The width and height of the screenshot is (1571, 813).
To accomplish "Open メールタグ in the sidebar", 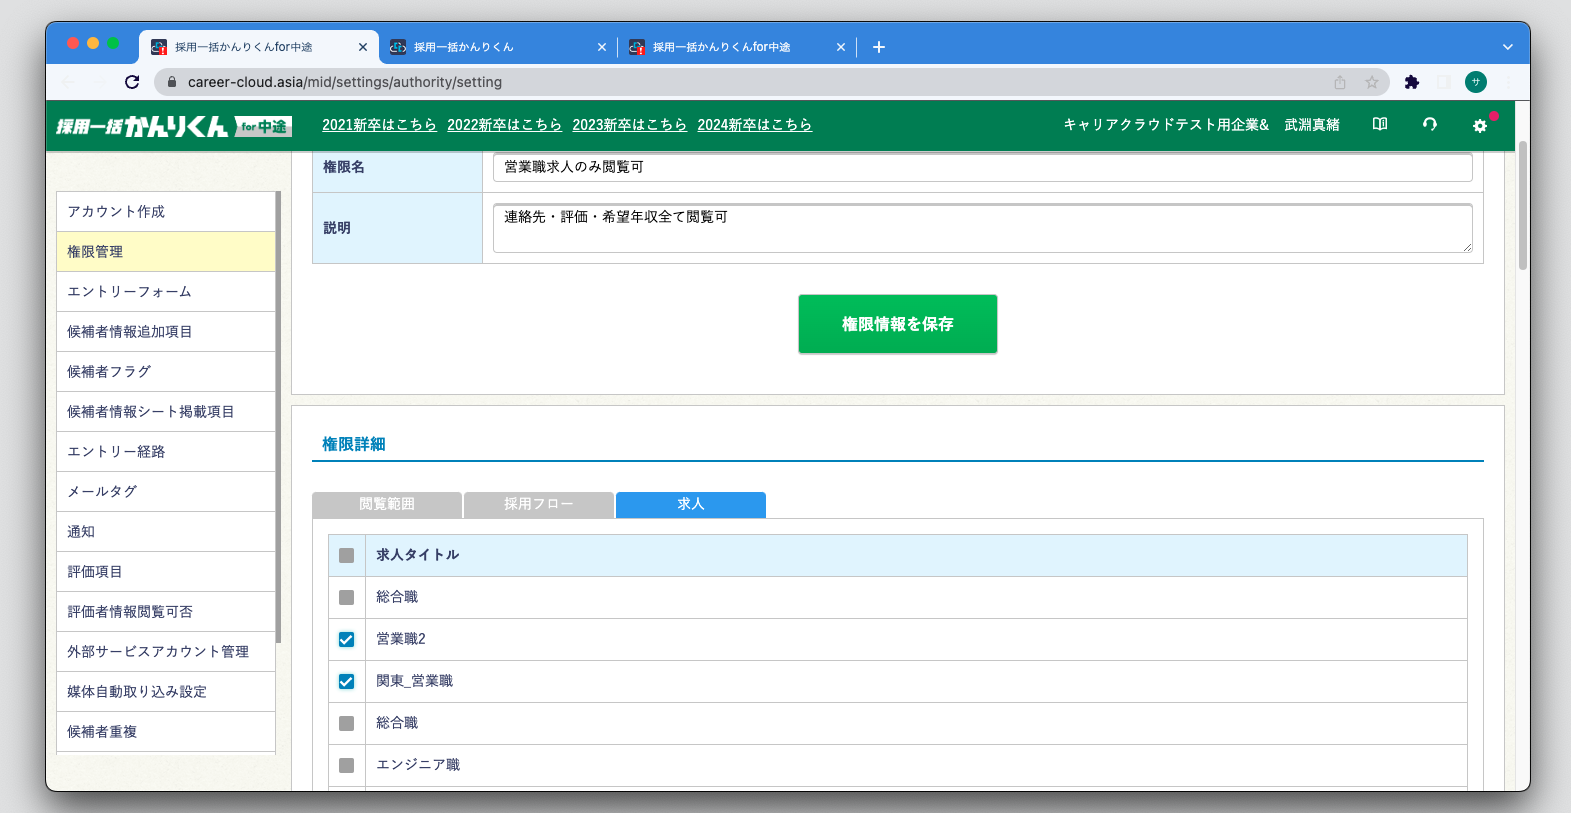I will [166, 492].
